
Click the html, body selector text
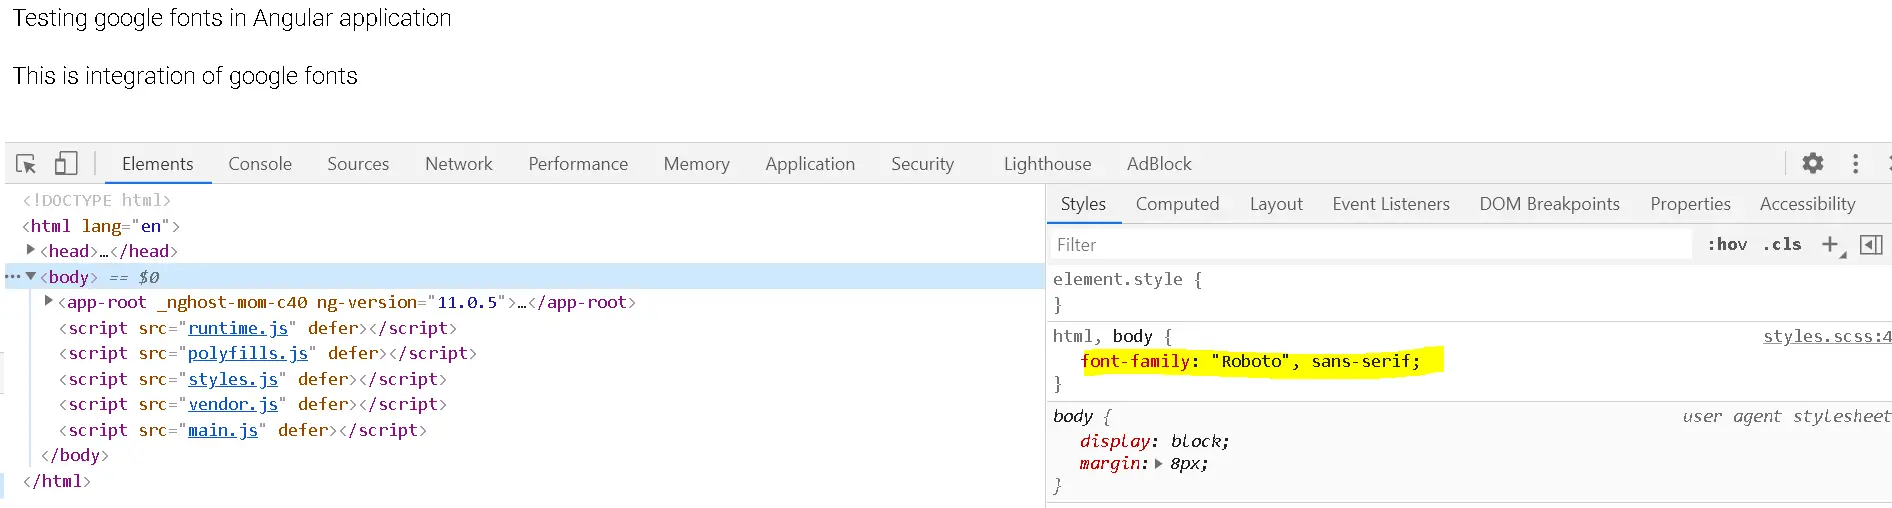point(1102,337)
